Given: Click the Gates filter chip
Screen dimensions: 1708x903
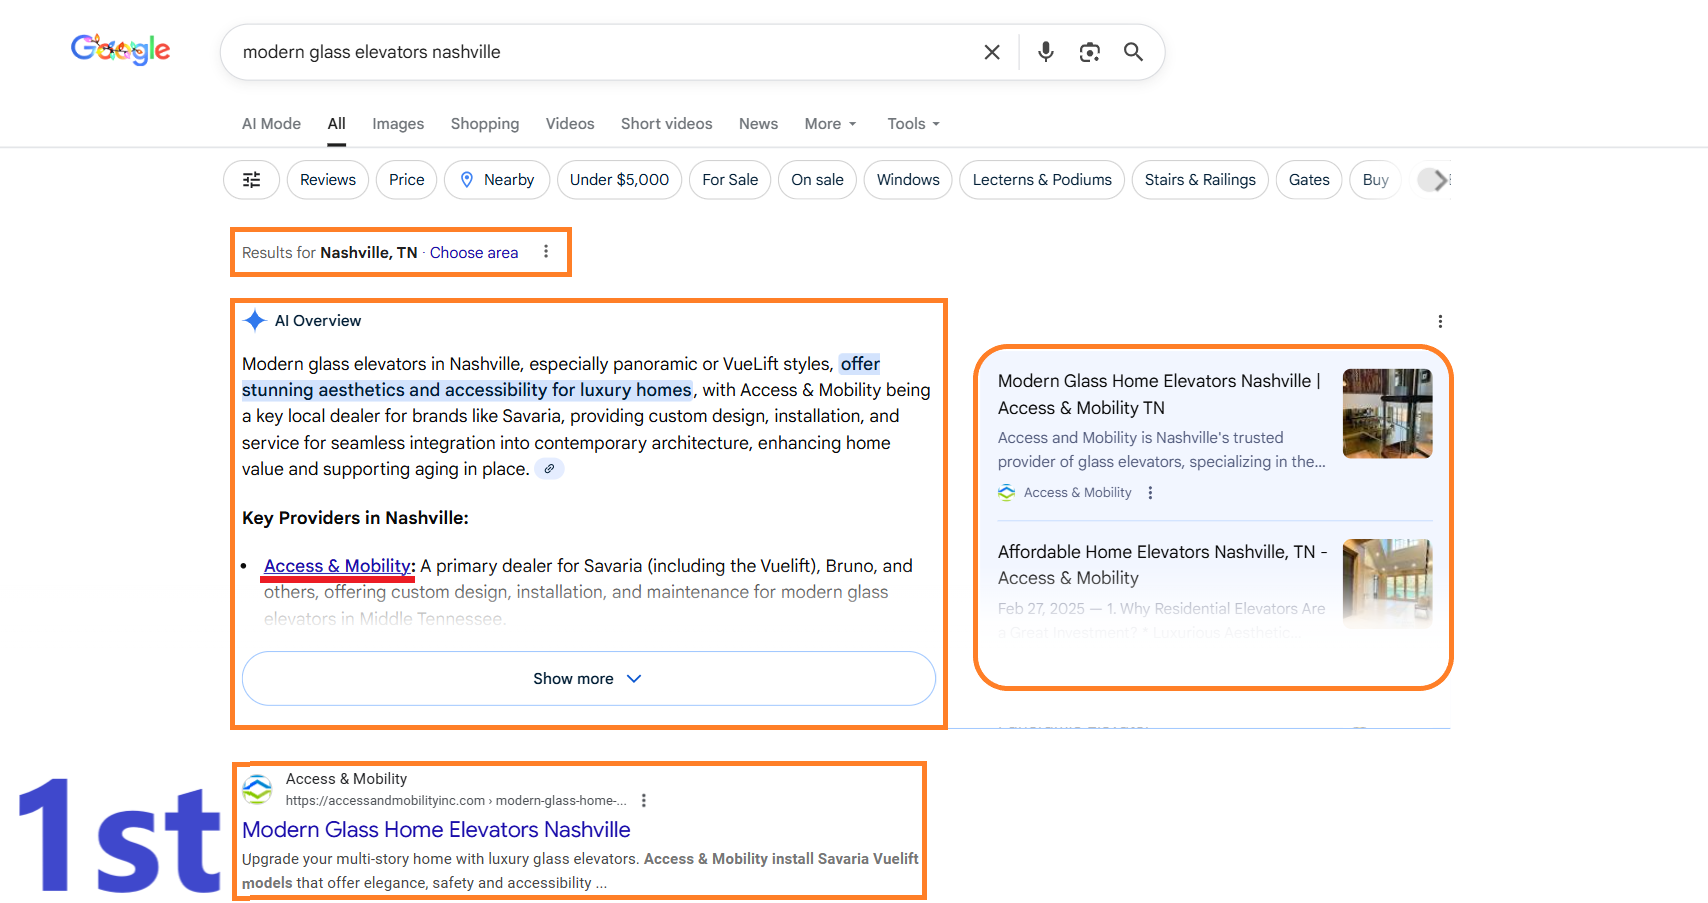Looking at the screenshot, I should coord(1309,180).
